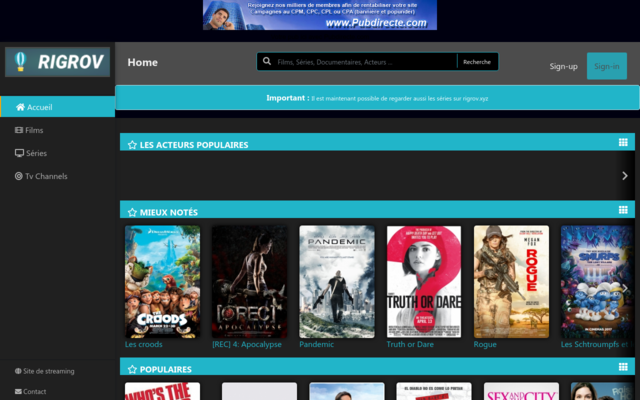
Task: Click the film icon beside Films
Action: click(19, 130)
